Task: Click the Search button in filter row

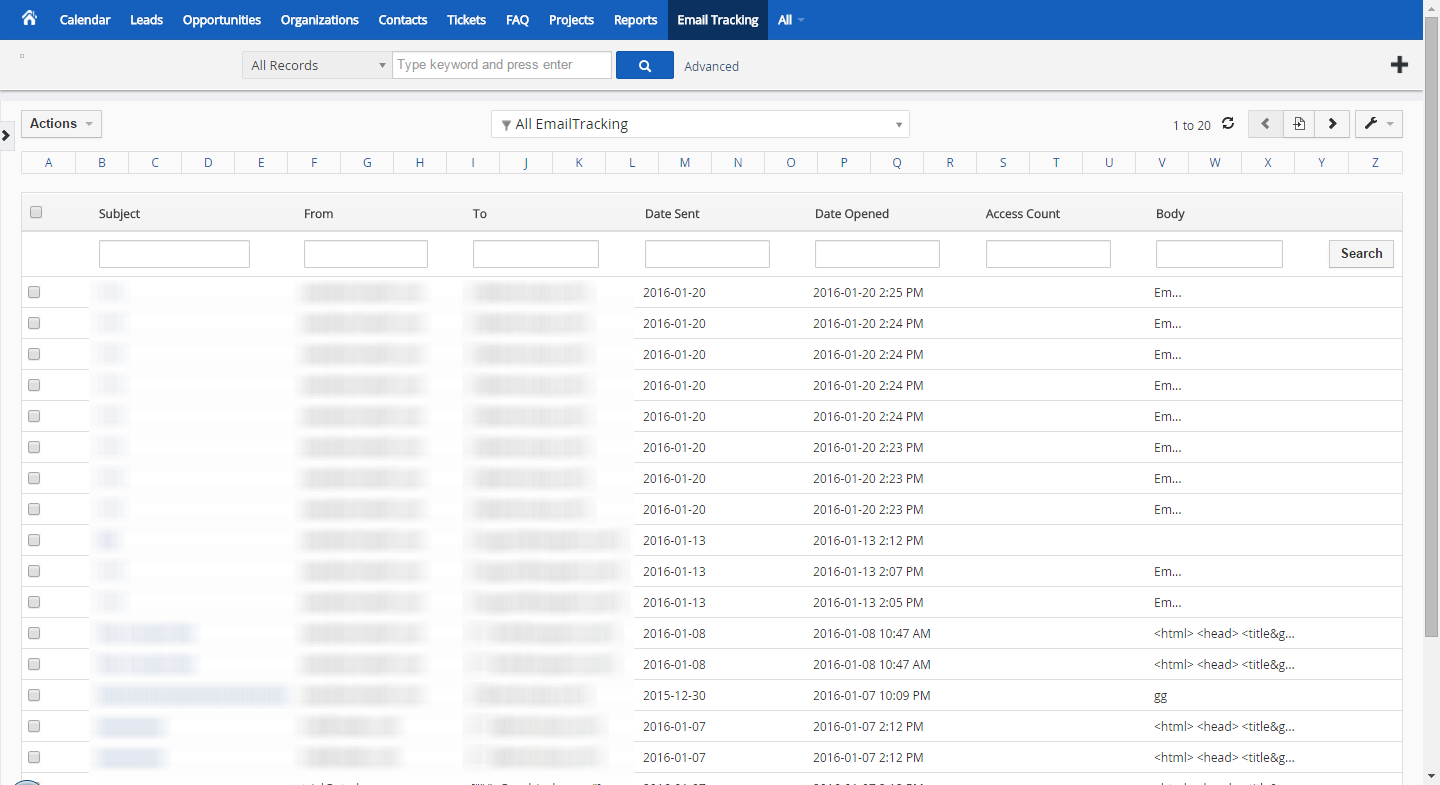Action: (1361, 254)
